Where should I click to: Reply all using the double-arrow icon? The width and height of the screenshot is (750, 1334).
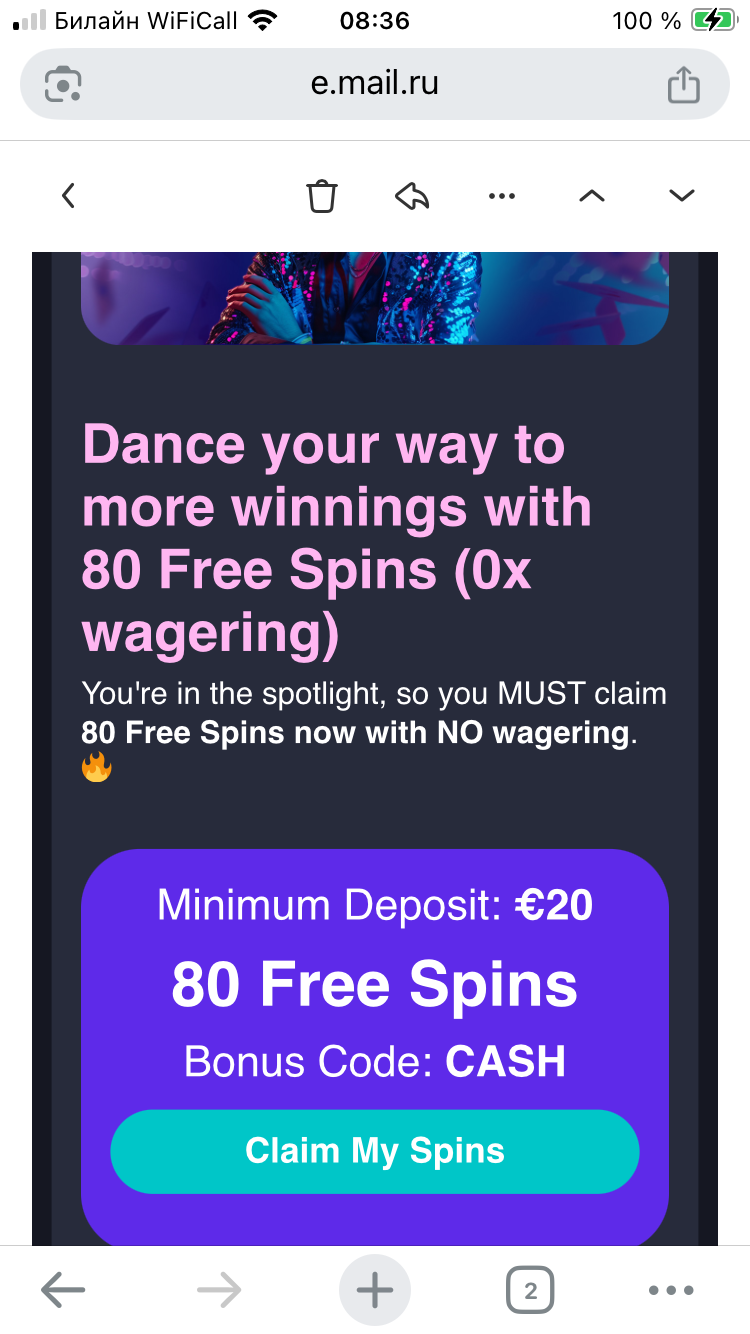point(412,196)
